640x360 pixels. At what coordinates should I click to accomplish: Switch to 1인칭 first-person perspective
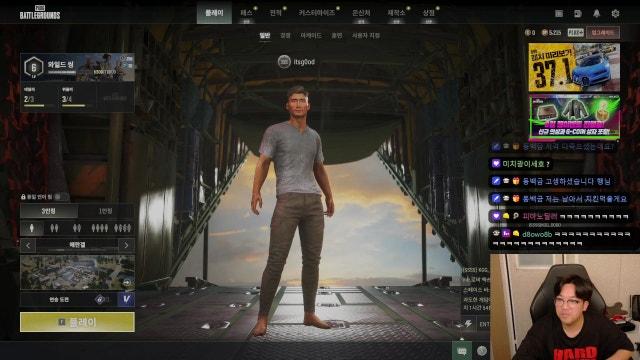coord(106,211)
